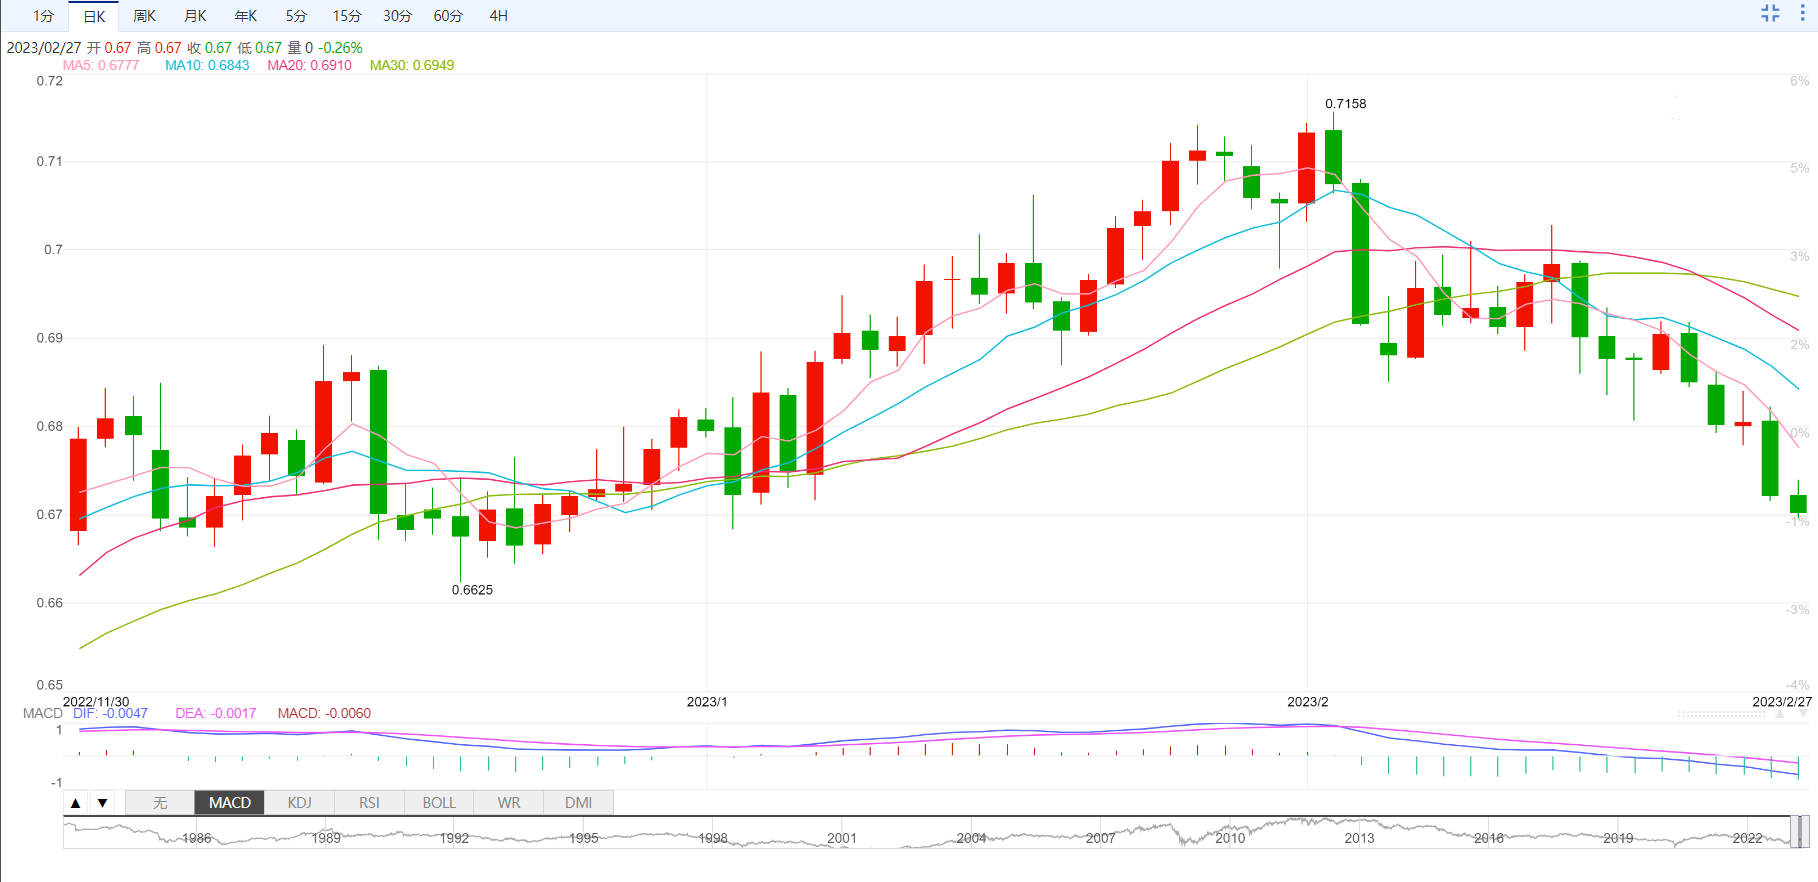Jump to 1998 on the overview timeline
The image size is (1818, 882).
tap(713, 838)
